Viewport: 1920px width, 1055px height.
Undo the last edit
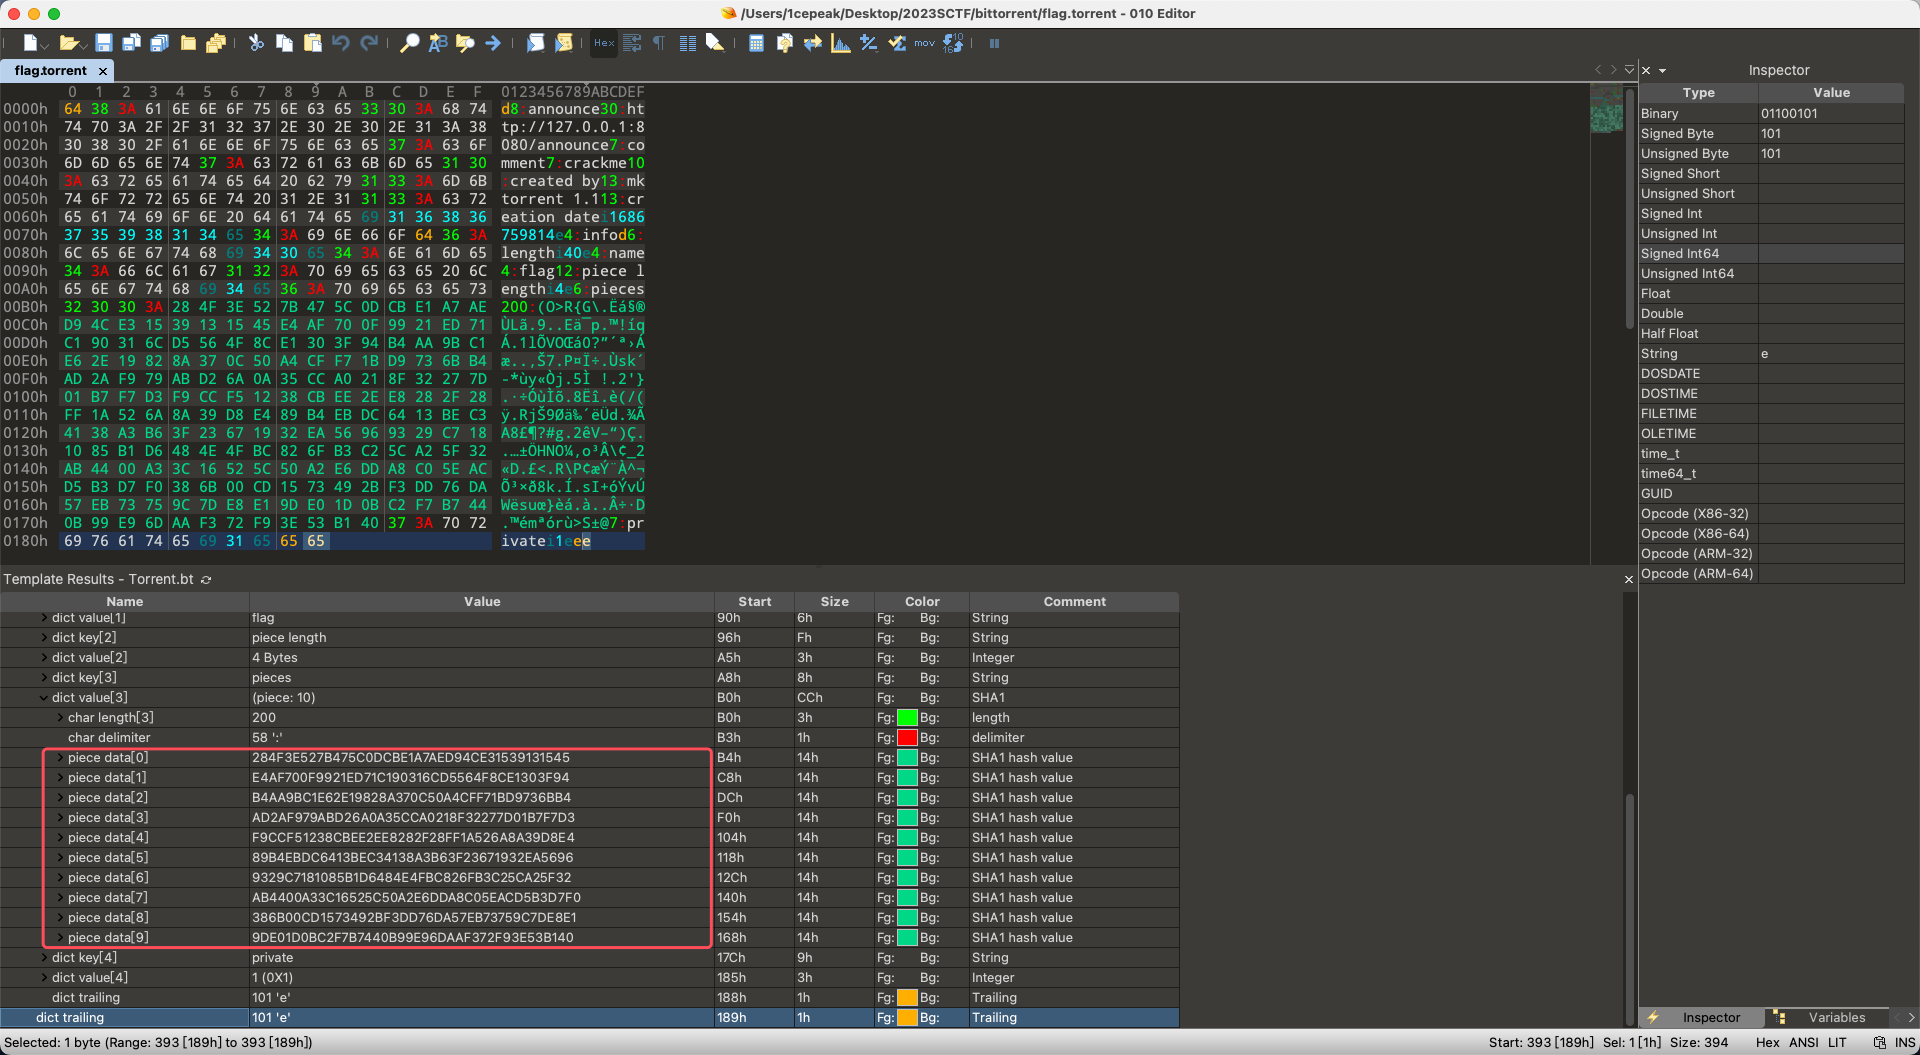coord(340,43)
